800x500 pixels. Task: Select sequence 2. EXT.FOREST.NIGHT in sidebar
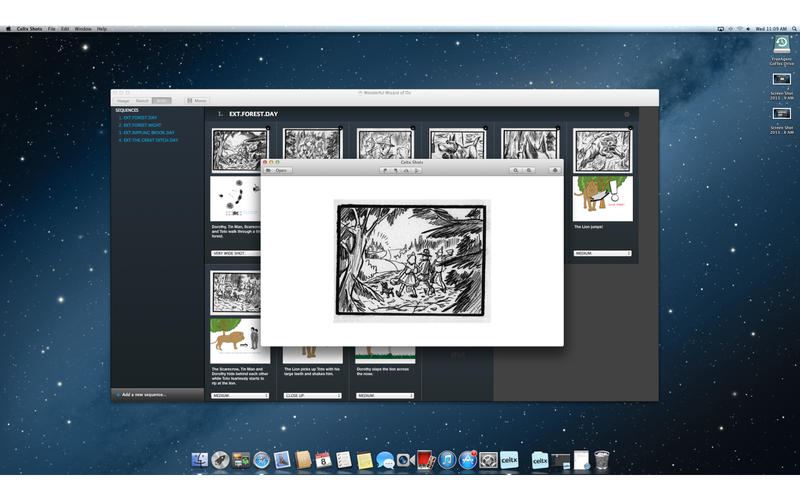[140, 125]
